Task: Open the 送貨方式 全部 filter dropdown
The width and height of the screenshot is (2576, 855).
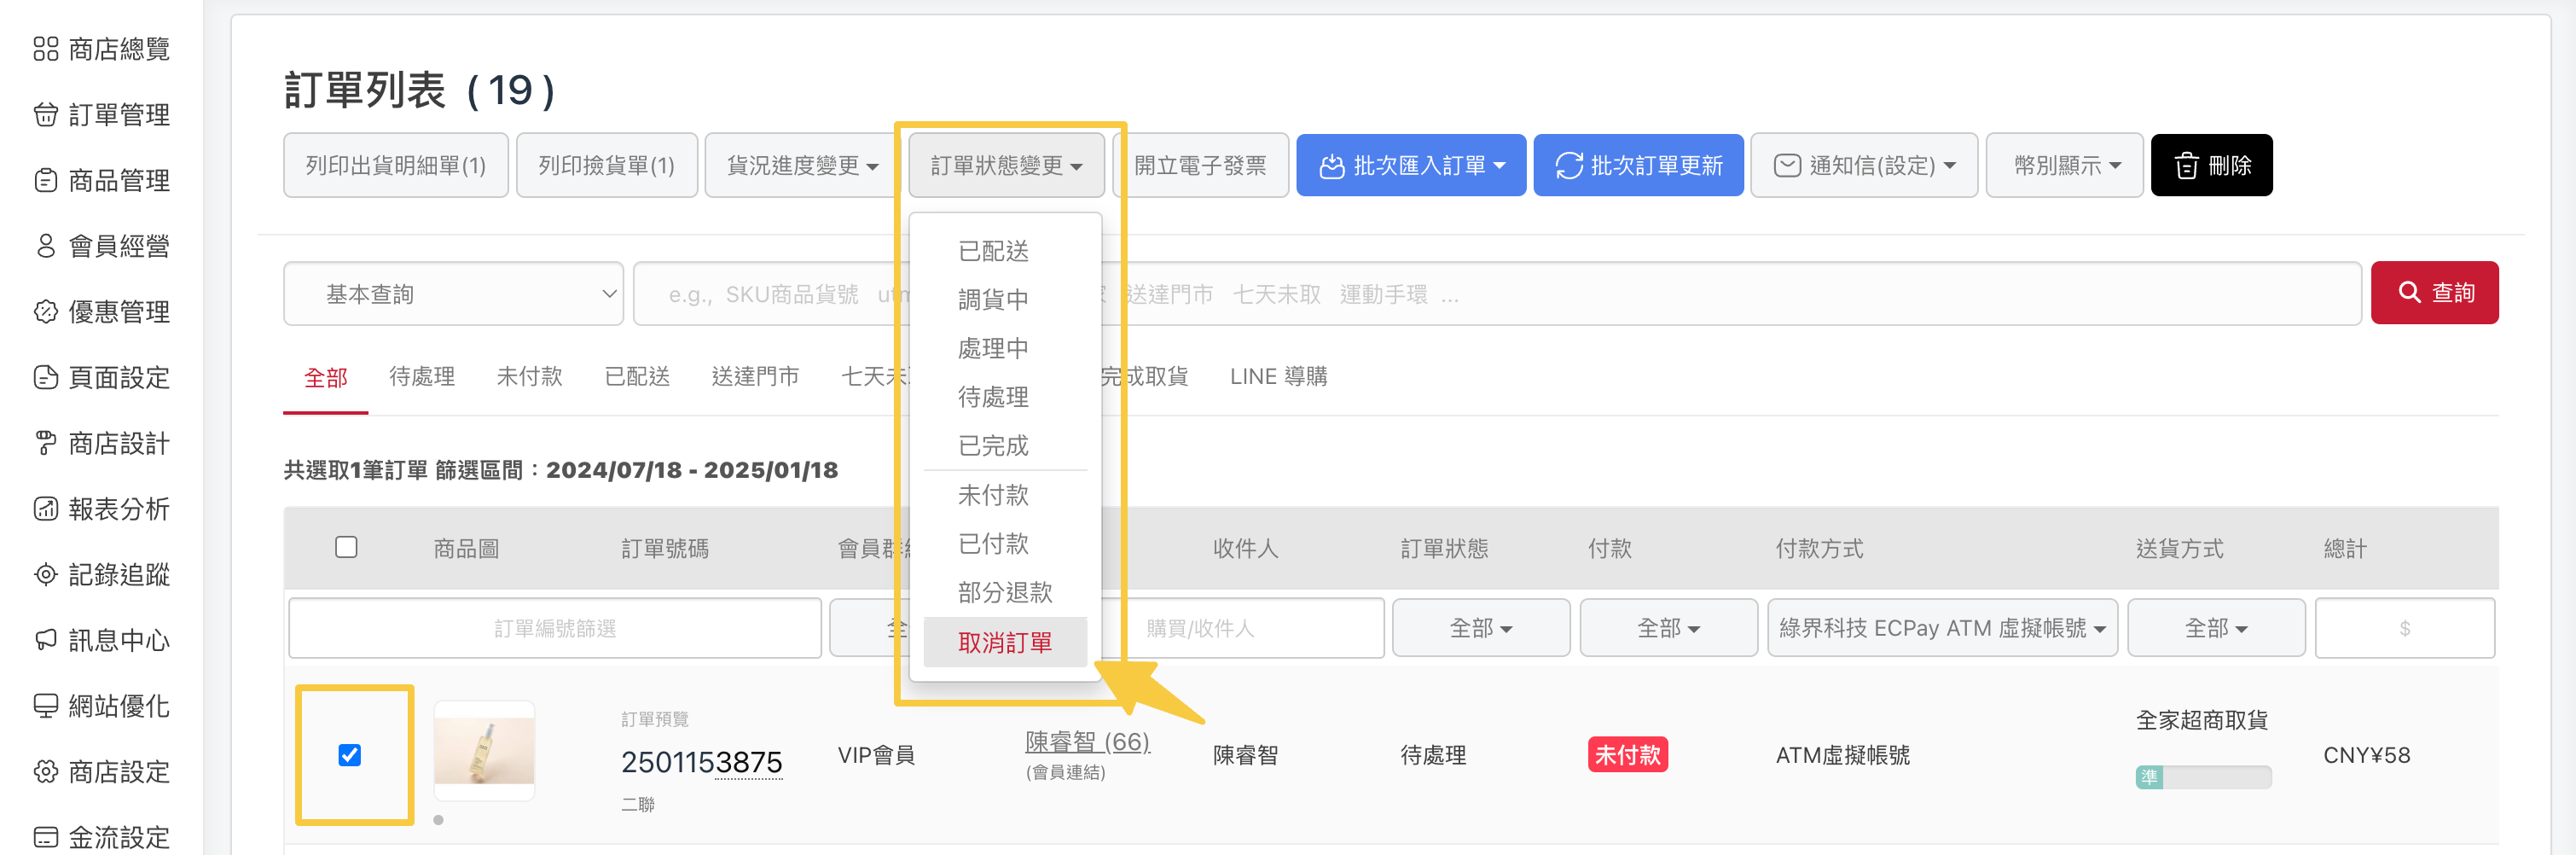Action: coord(2216,628)
